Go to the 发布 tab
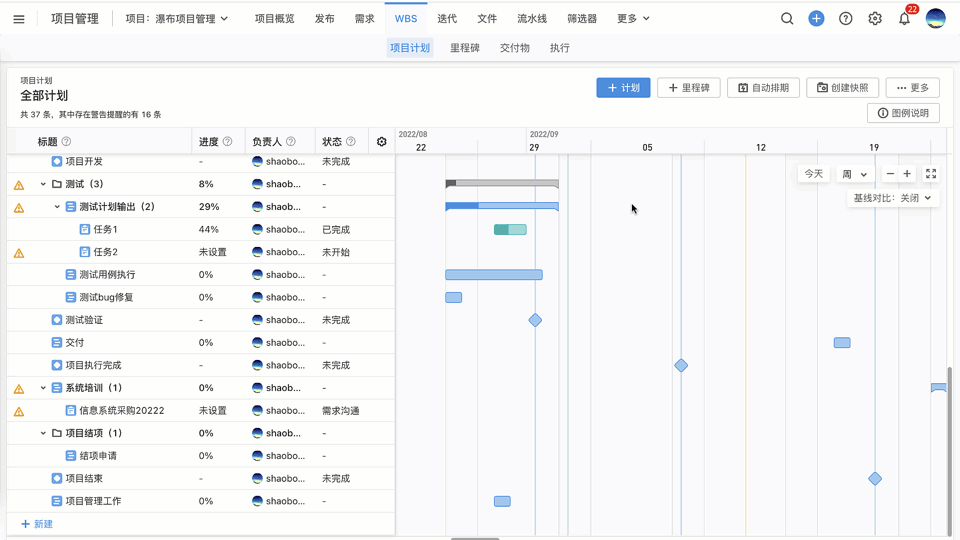Image resolution: width=960 pixels, height=540 pixels. pyautogui.click(x=324, y=18)
